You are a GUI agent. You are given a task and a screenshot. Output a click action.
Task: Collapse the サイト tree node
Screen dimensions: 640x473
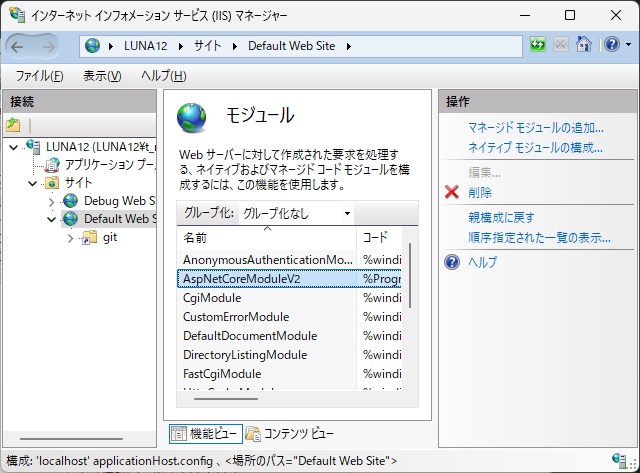(x=33, y=183)
